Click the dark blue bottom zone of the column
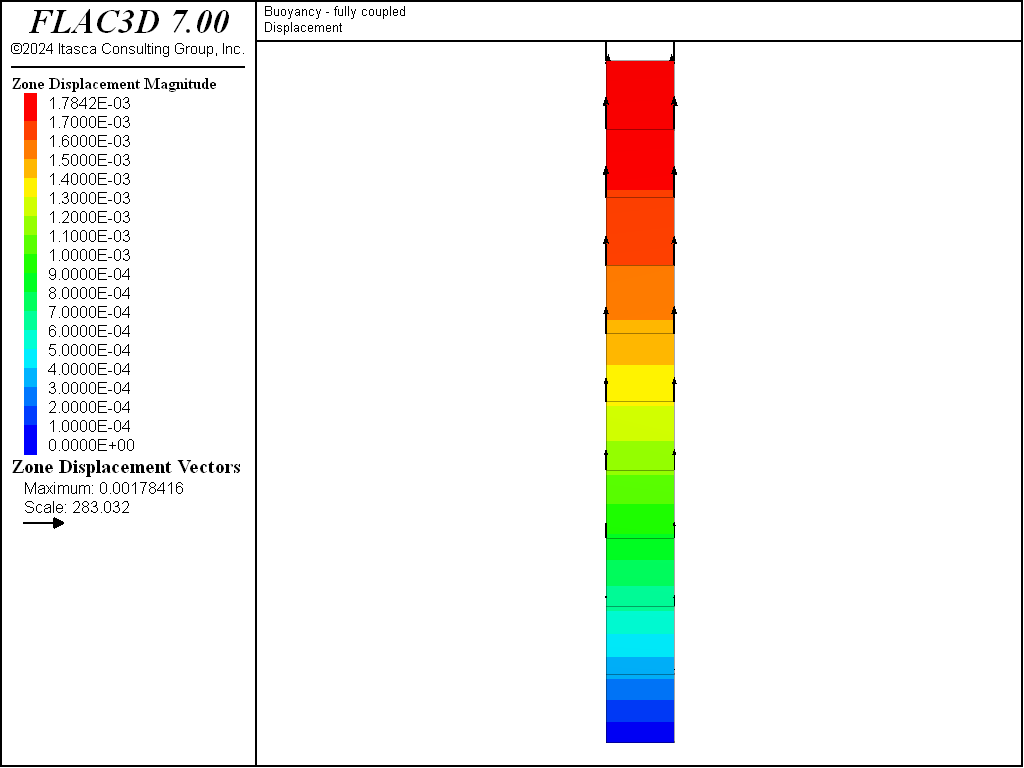The image size is (1024, 768). tap(640, 732)
